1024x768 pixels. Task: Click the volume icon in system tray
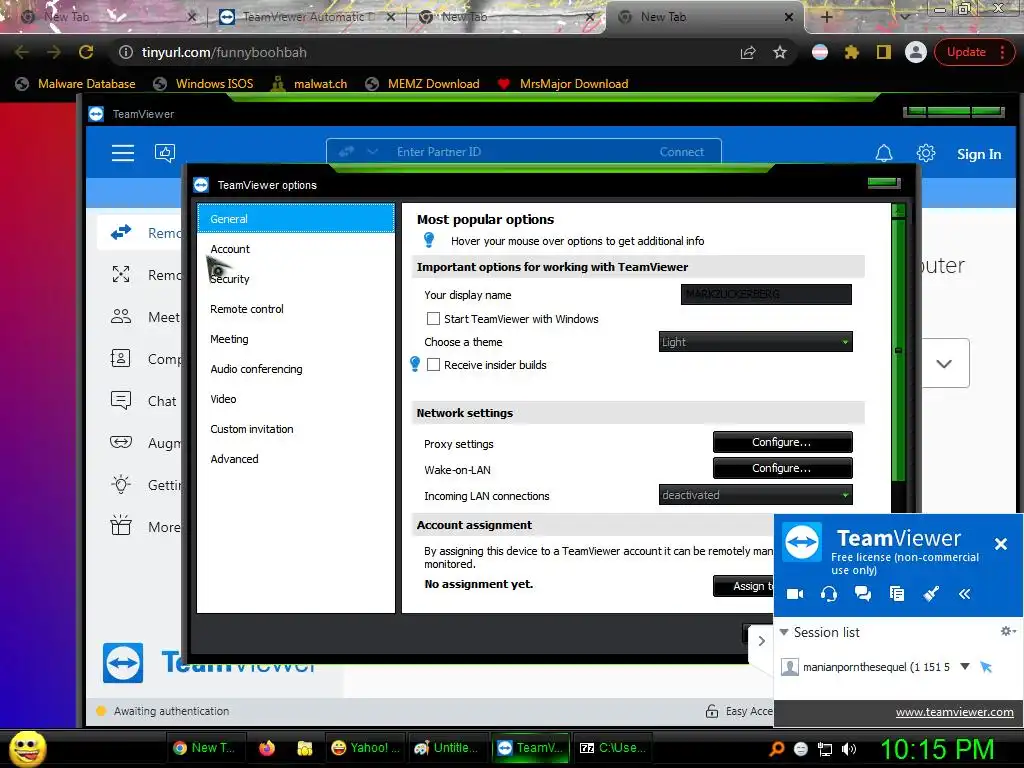[849, 749]
